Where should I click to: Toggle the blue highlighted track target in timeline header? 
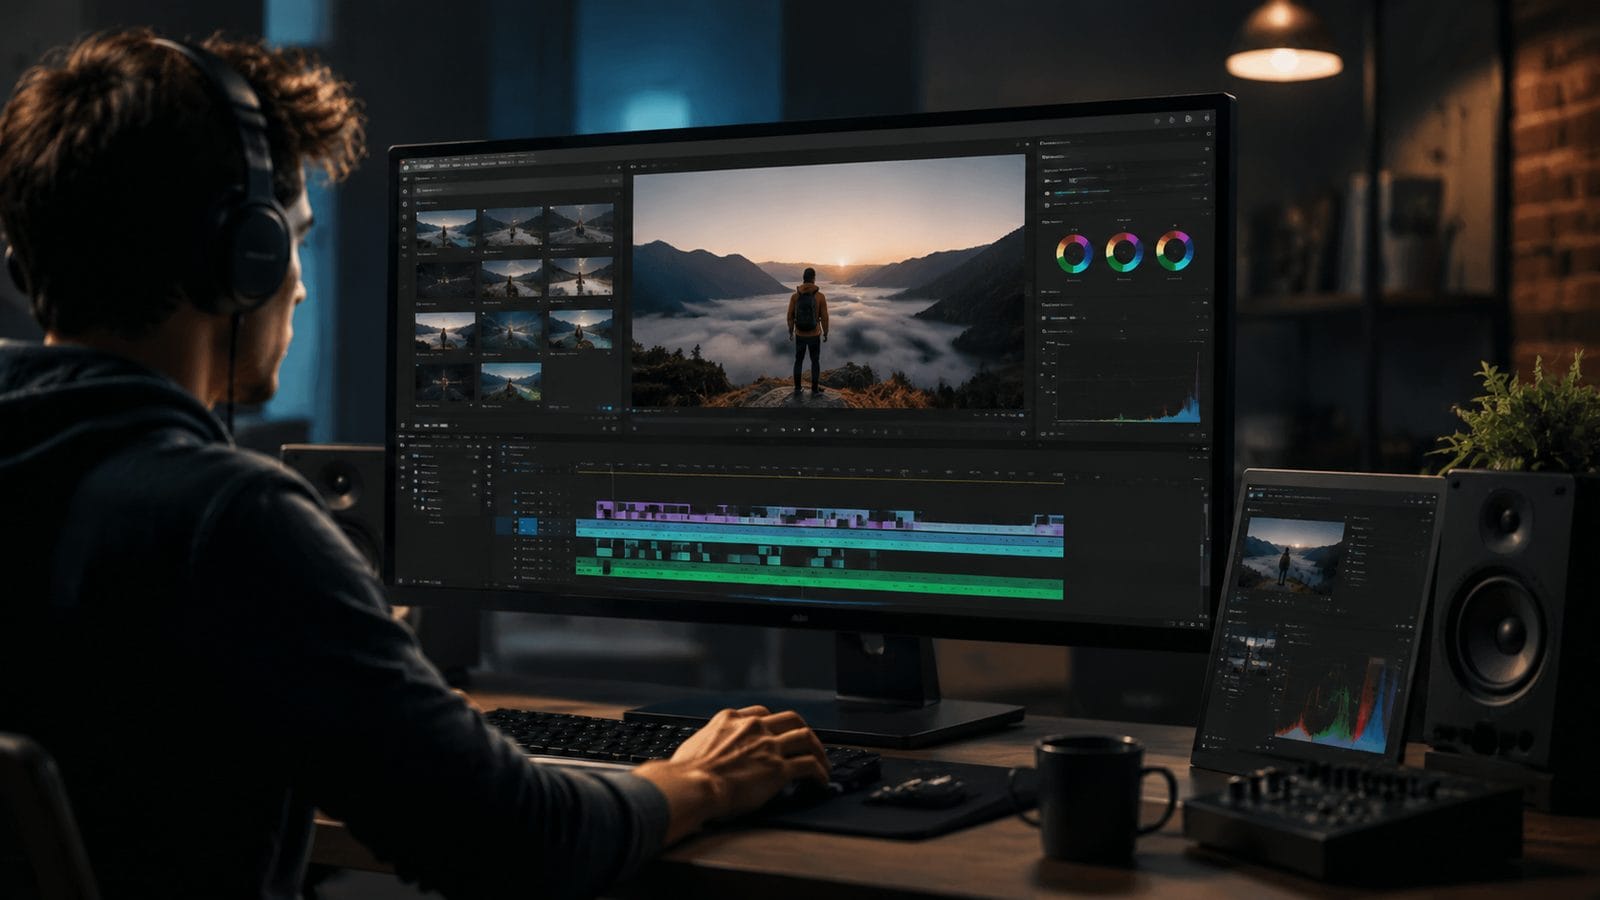click(528, 526)
